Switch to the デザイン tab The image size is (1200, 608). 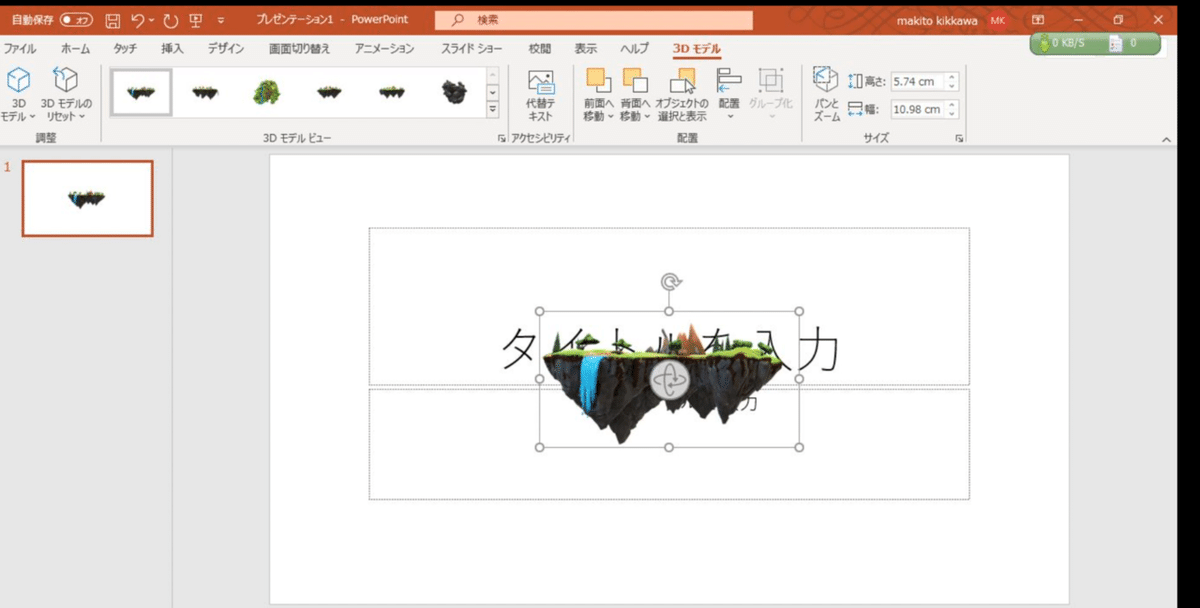point(226,48)
